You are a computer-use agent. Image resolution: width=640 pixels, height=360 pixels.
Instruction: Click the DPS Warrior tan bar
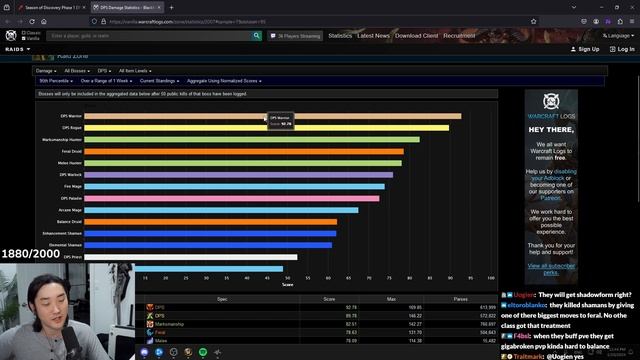(273, 116)
